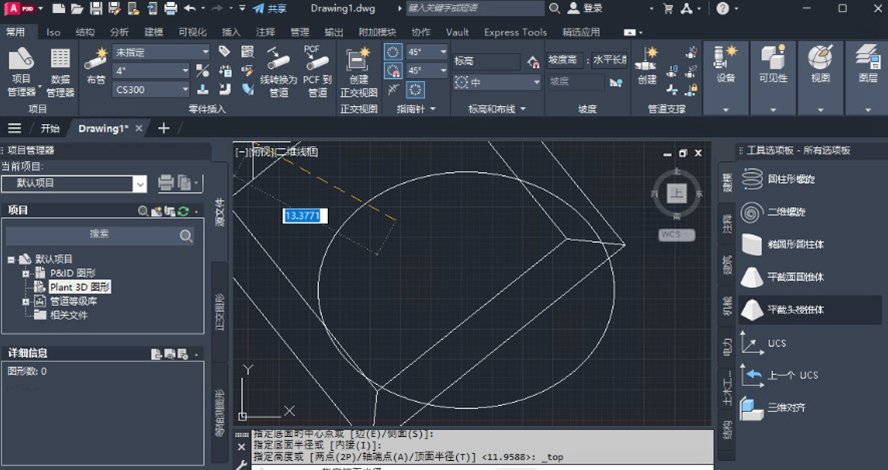Click the UCS tool in palette

(x=763, y=343)
